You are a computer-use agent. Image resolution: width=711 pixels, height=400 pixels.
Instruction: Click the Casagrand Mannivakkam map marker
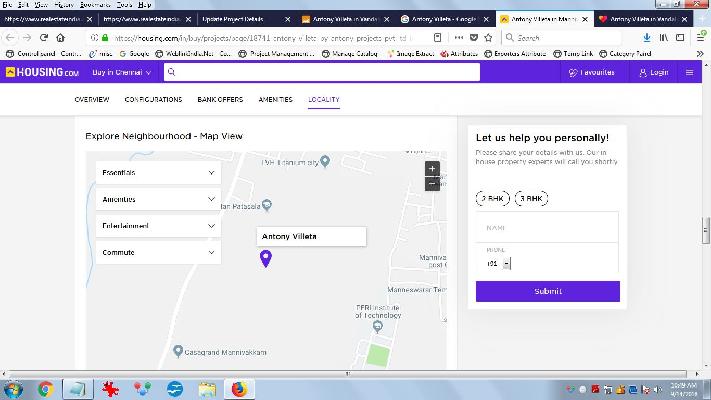(x=178, y=351)
